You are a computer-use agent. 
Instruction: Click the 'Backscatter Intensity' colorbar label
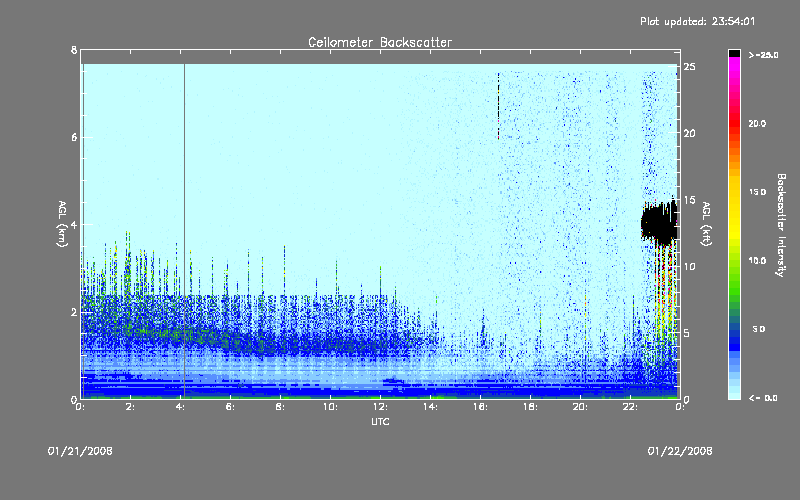click(x=781, y=225)
